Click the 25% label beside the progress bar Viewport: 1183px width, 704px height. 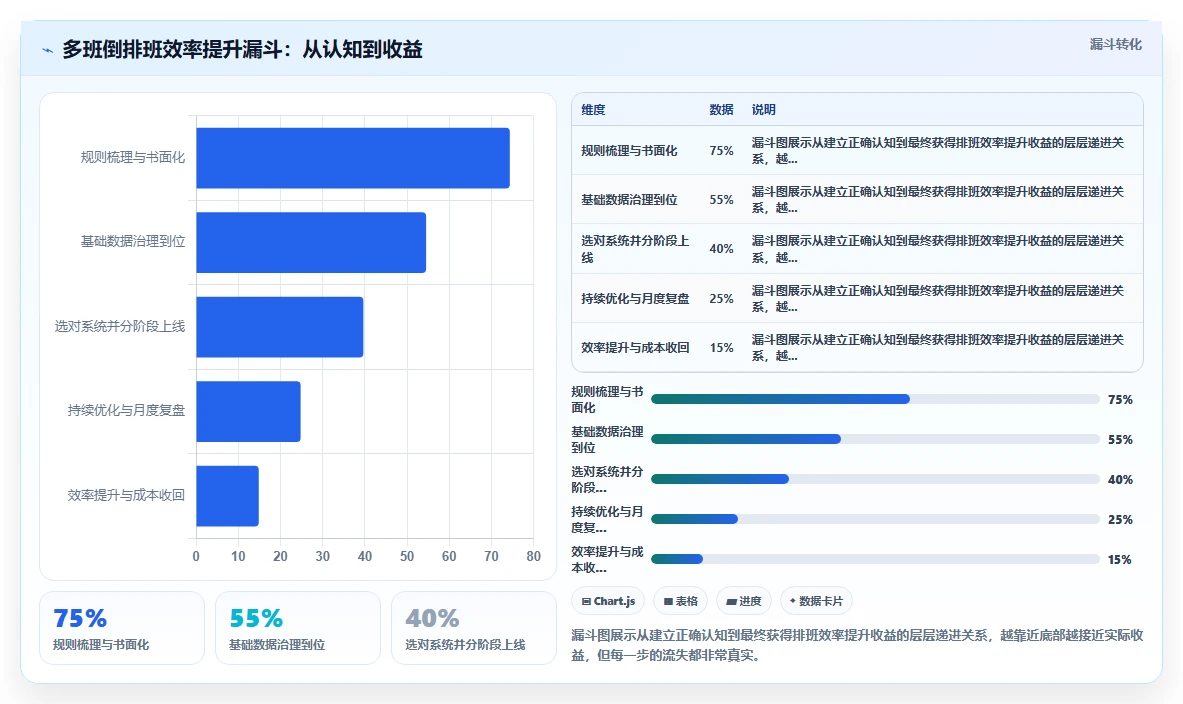(x=1120, y=520)
